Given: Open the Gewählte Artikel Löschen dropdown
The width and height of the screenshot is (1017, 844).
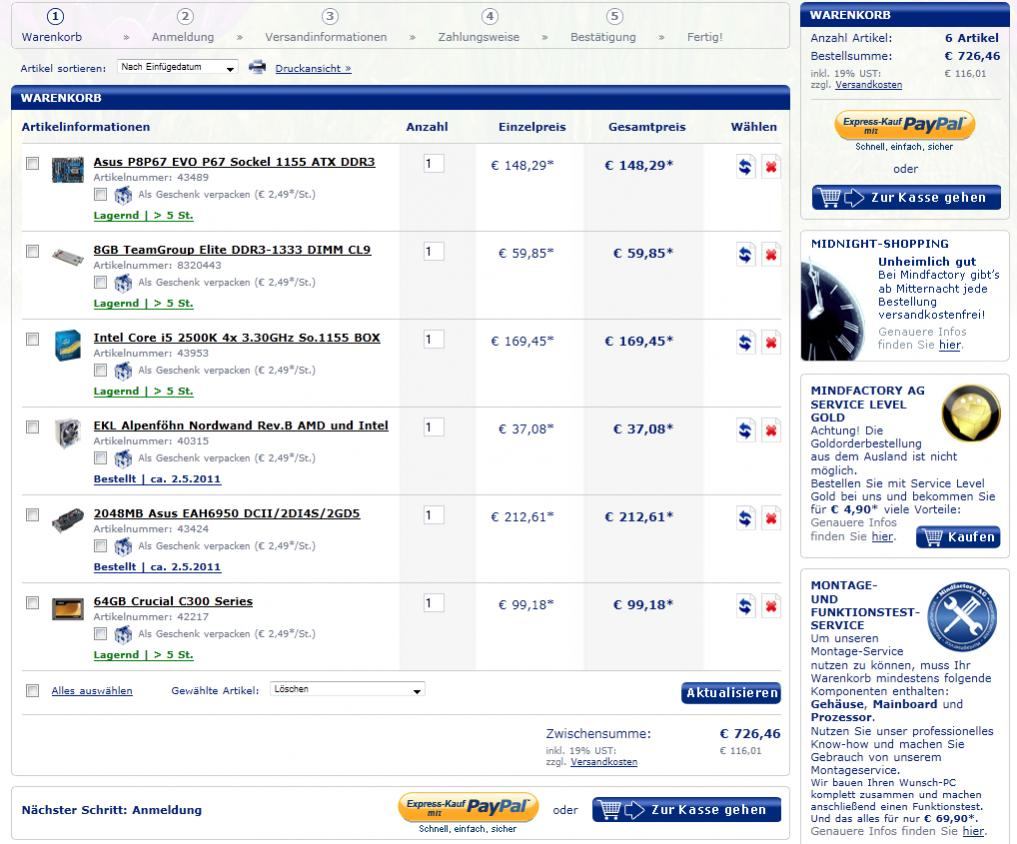Looking at the screenshot, I should click(x=347, y=689).
